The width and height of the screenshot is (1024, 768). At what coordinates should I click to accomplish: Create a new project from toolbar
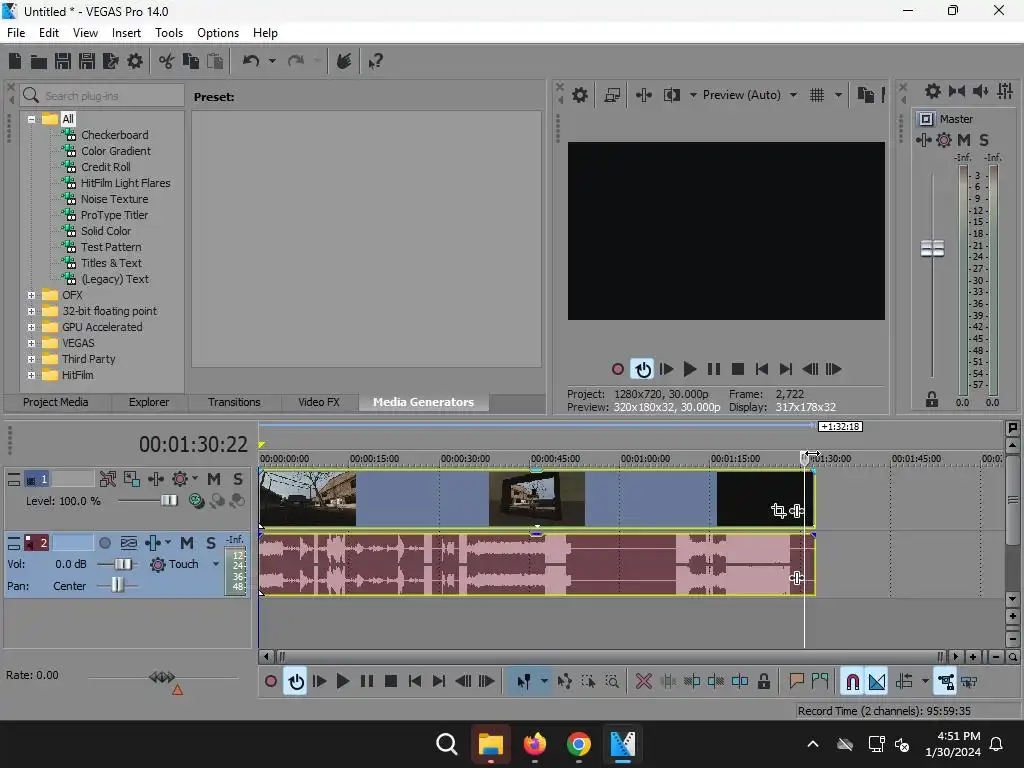click(15, 61)
